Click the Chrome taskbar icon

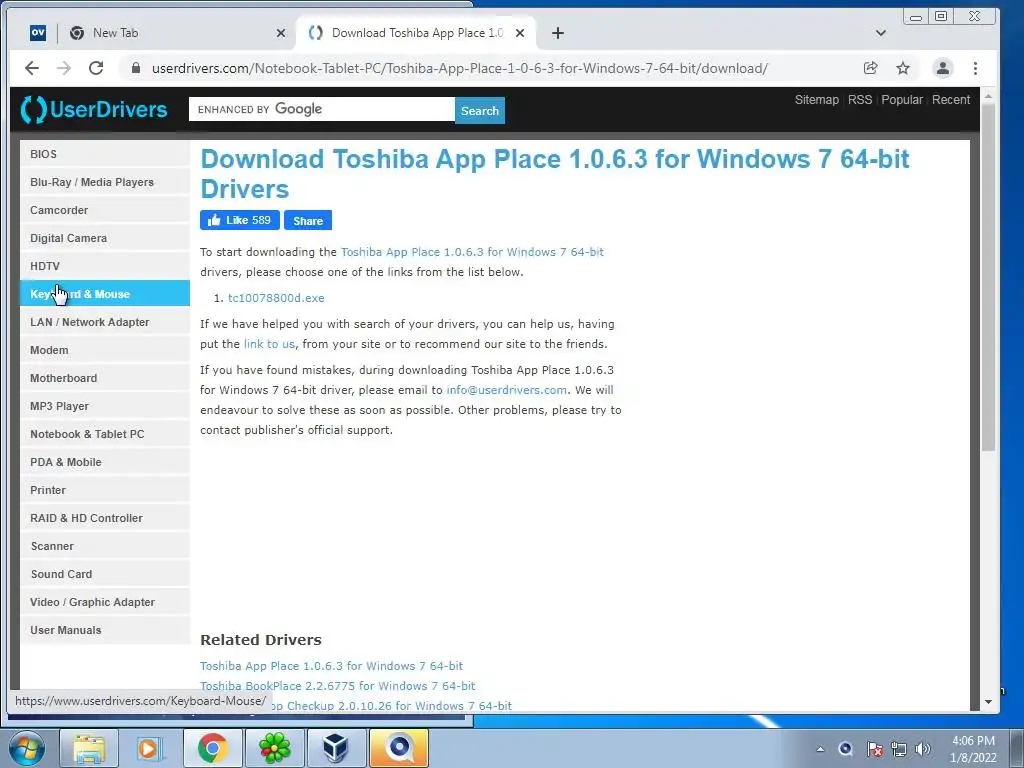pyautogui.click(x=212, y=748)
